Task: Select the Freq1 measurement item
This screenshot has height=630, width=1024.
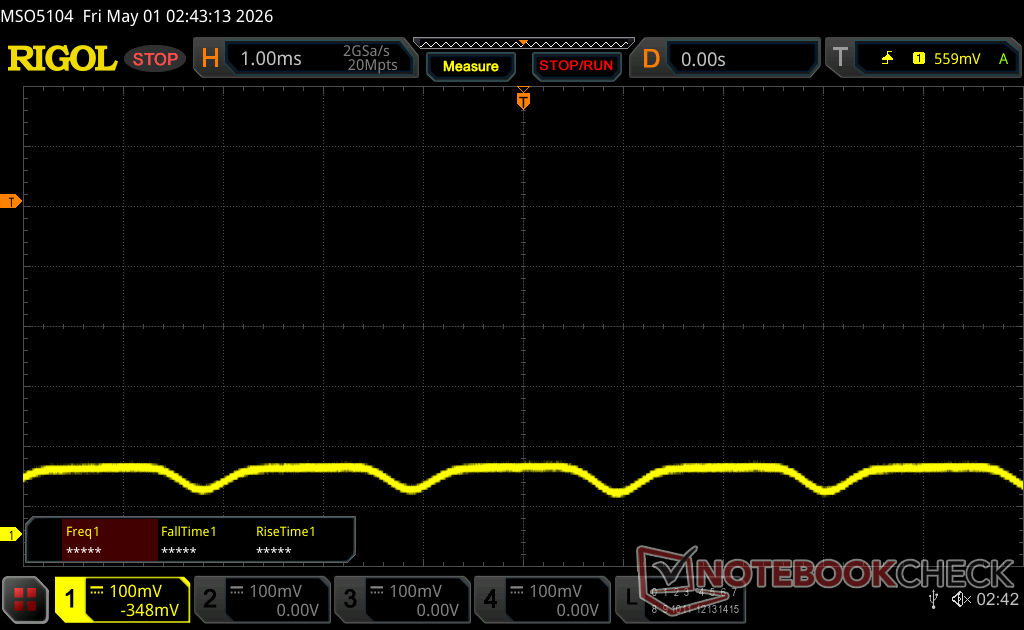Action: click(x=110, y=540)
